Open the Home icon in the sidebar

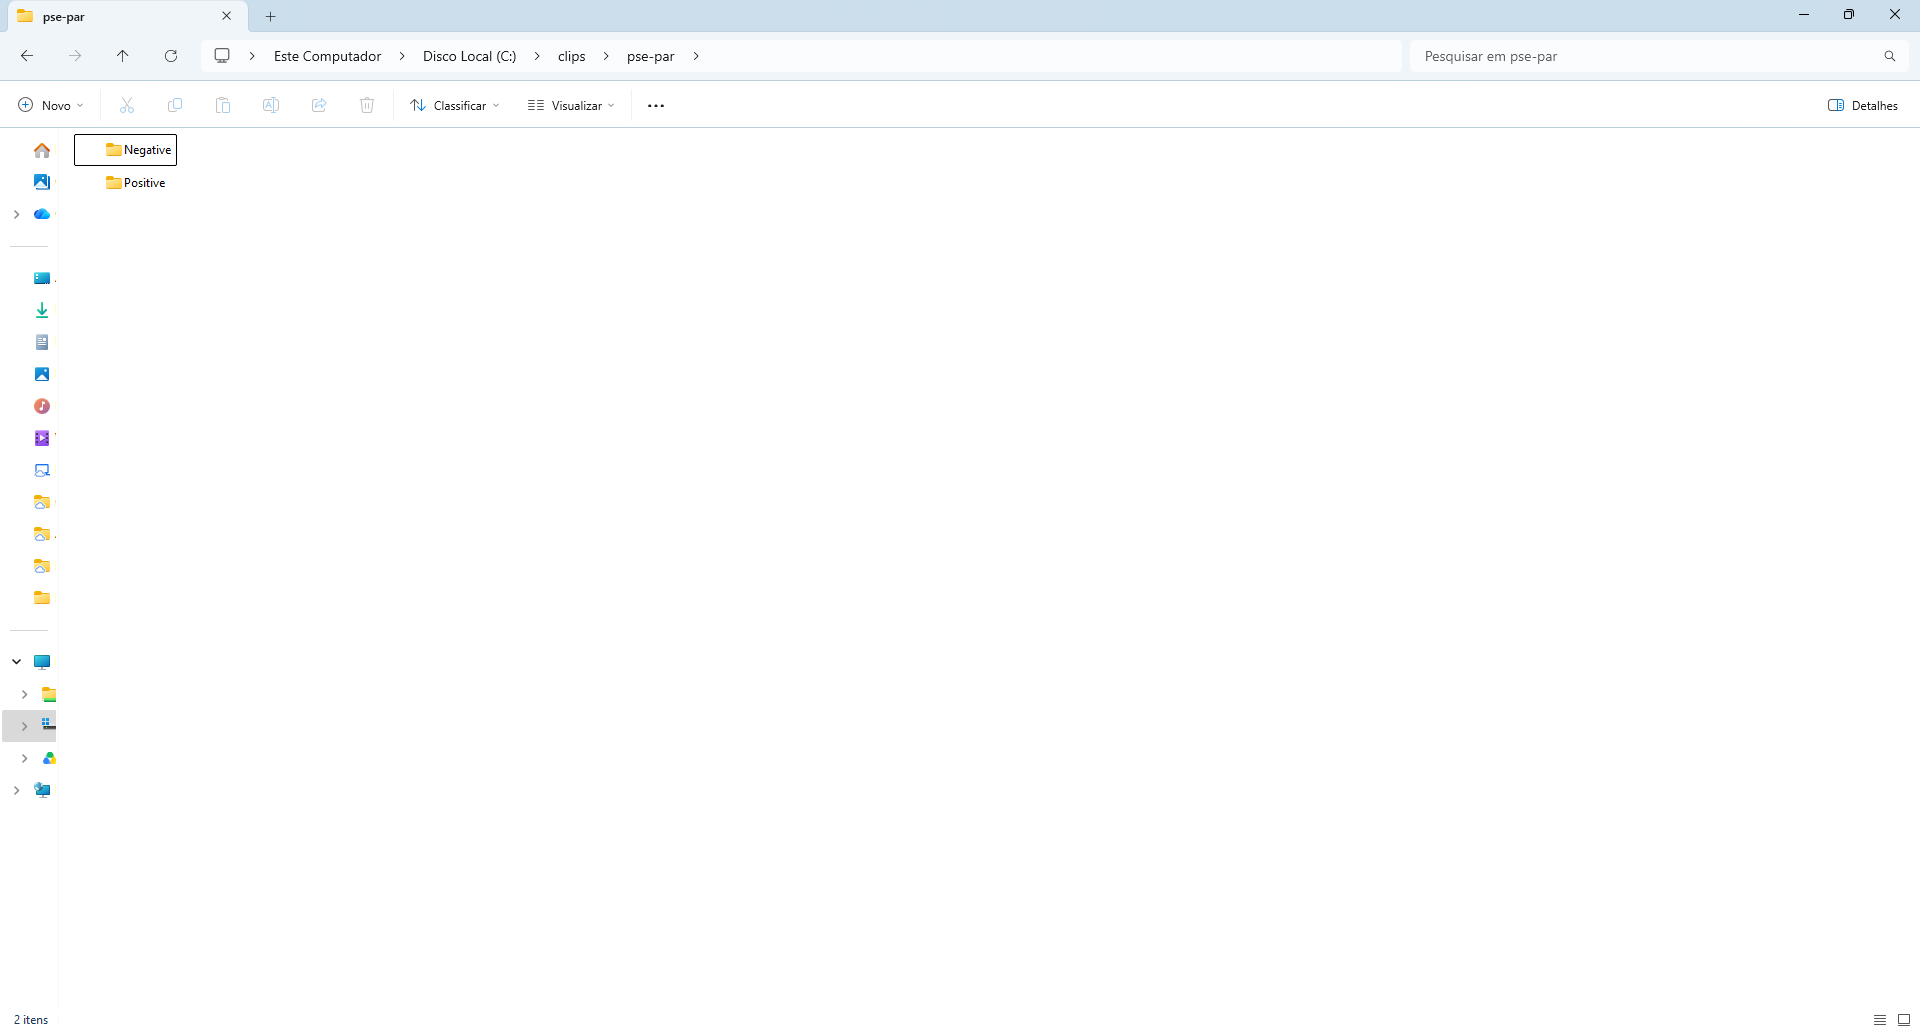pos(42,150)
